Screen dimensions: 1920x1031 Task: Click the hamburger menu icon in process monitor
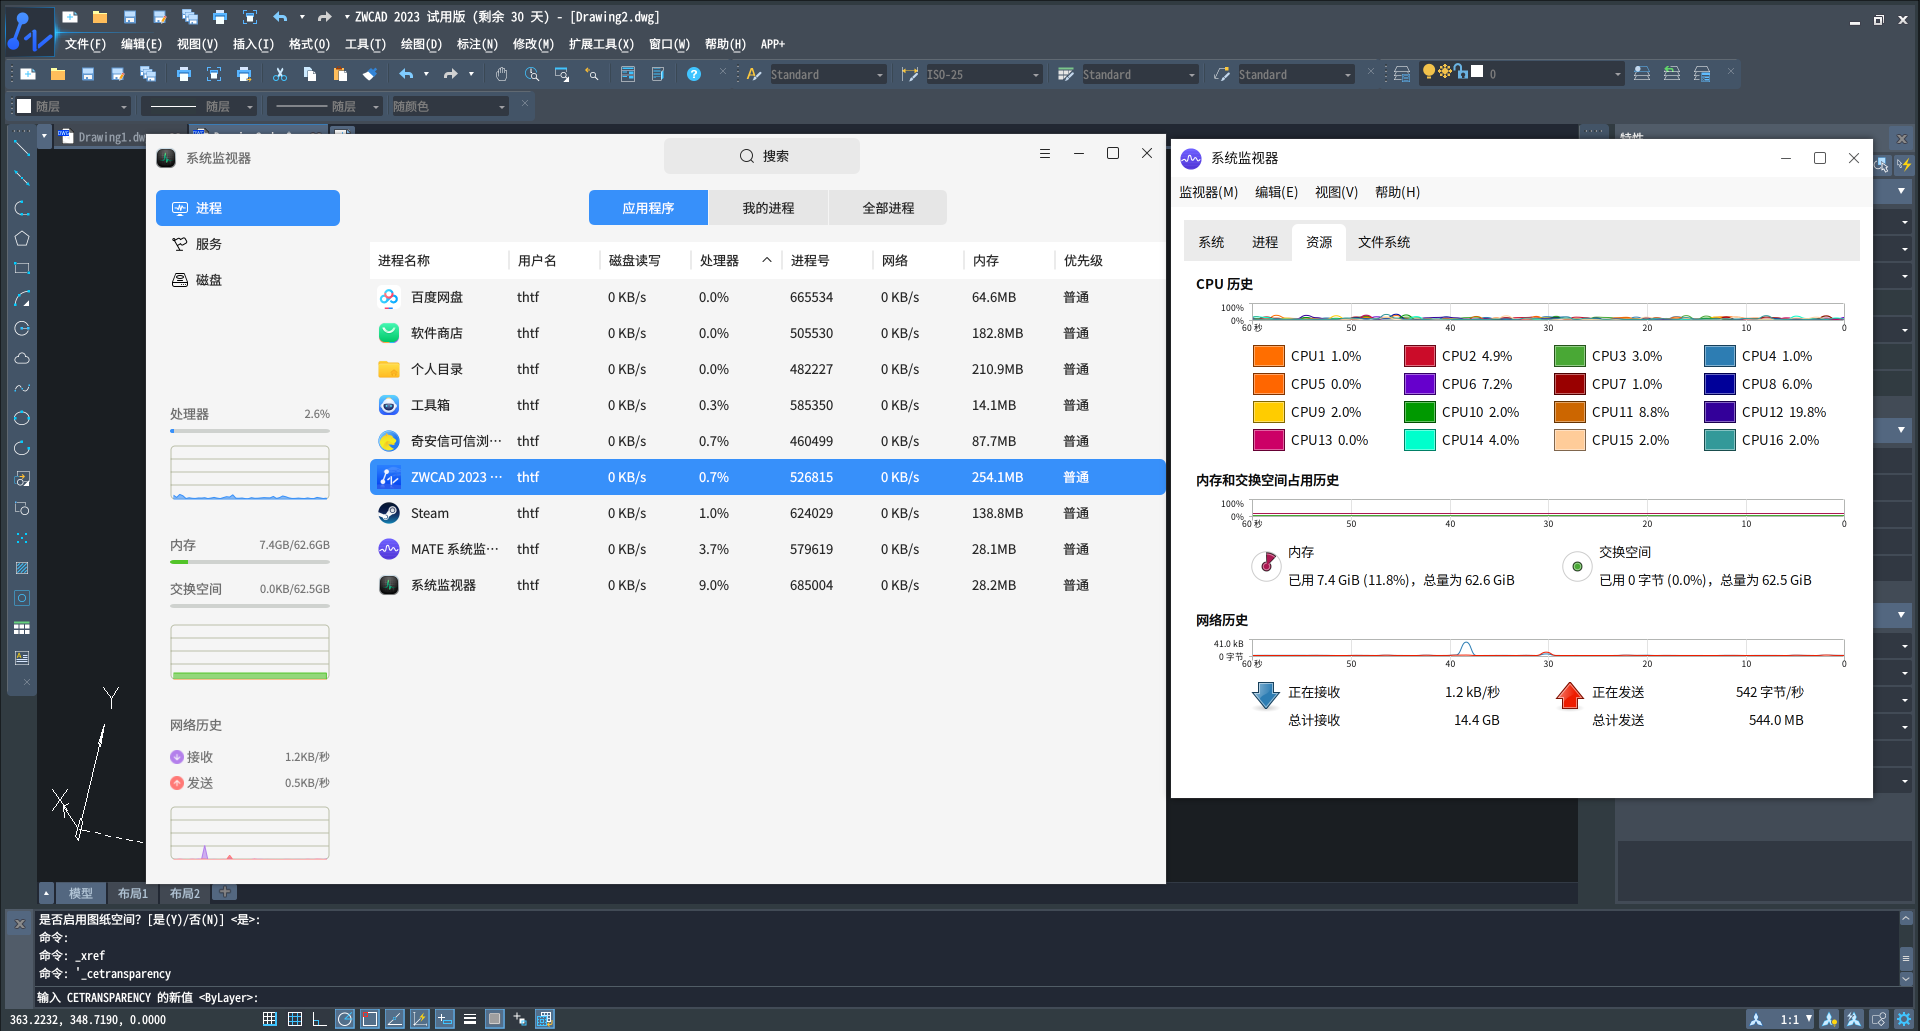coord(1044,154)
